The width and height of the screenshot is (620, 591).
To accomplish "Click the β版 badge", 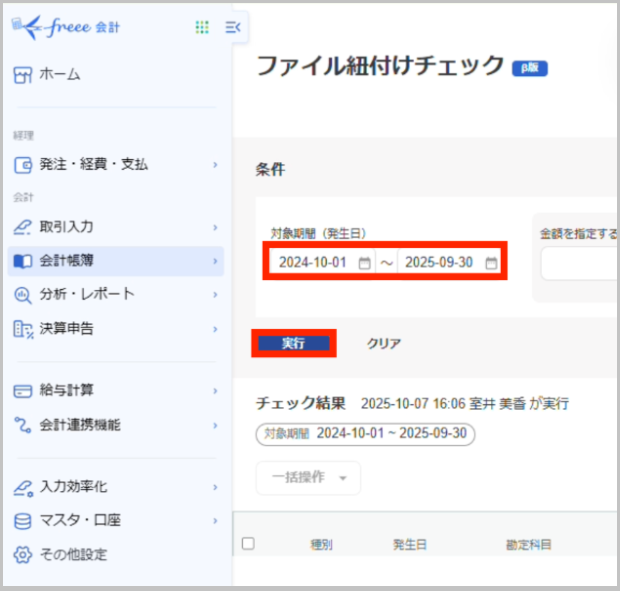I will (529, 68).
